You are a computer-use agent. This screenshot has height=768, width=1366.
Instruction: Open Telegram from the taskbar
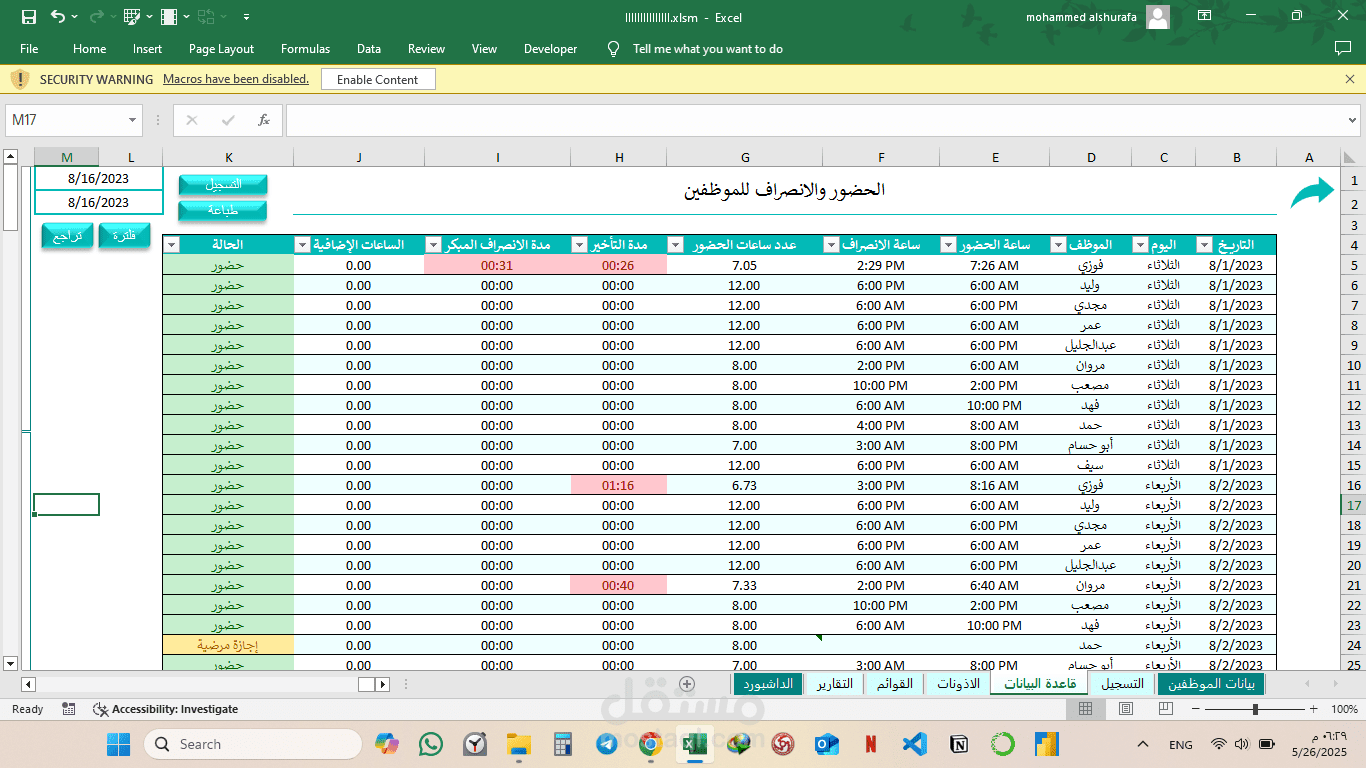[x=606, y=744]
